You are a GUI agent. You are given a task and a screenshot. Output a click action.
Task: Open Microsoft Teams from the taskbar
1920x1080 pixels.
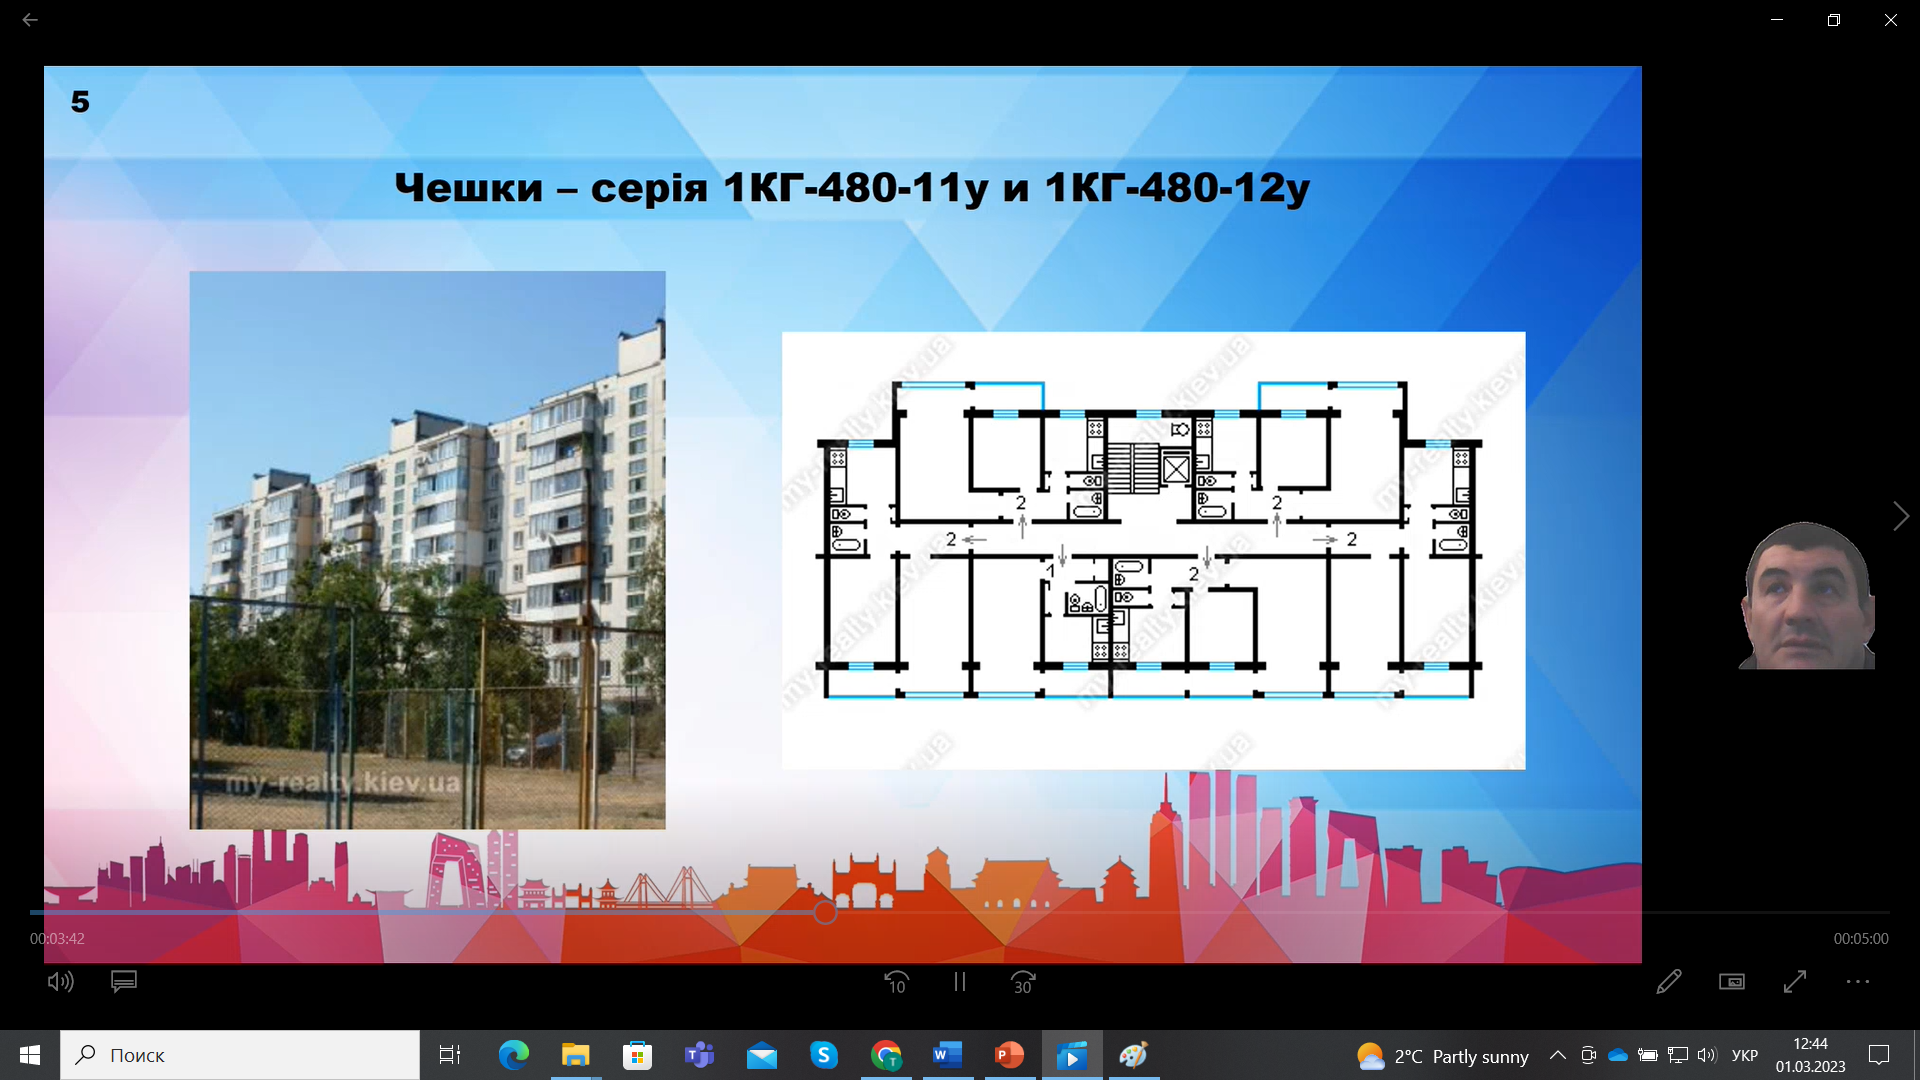point(699,1055)
